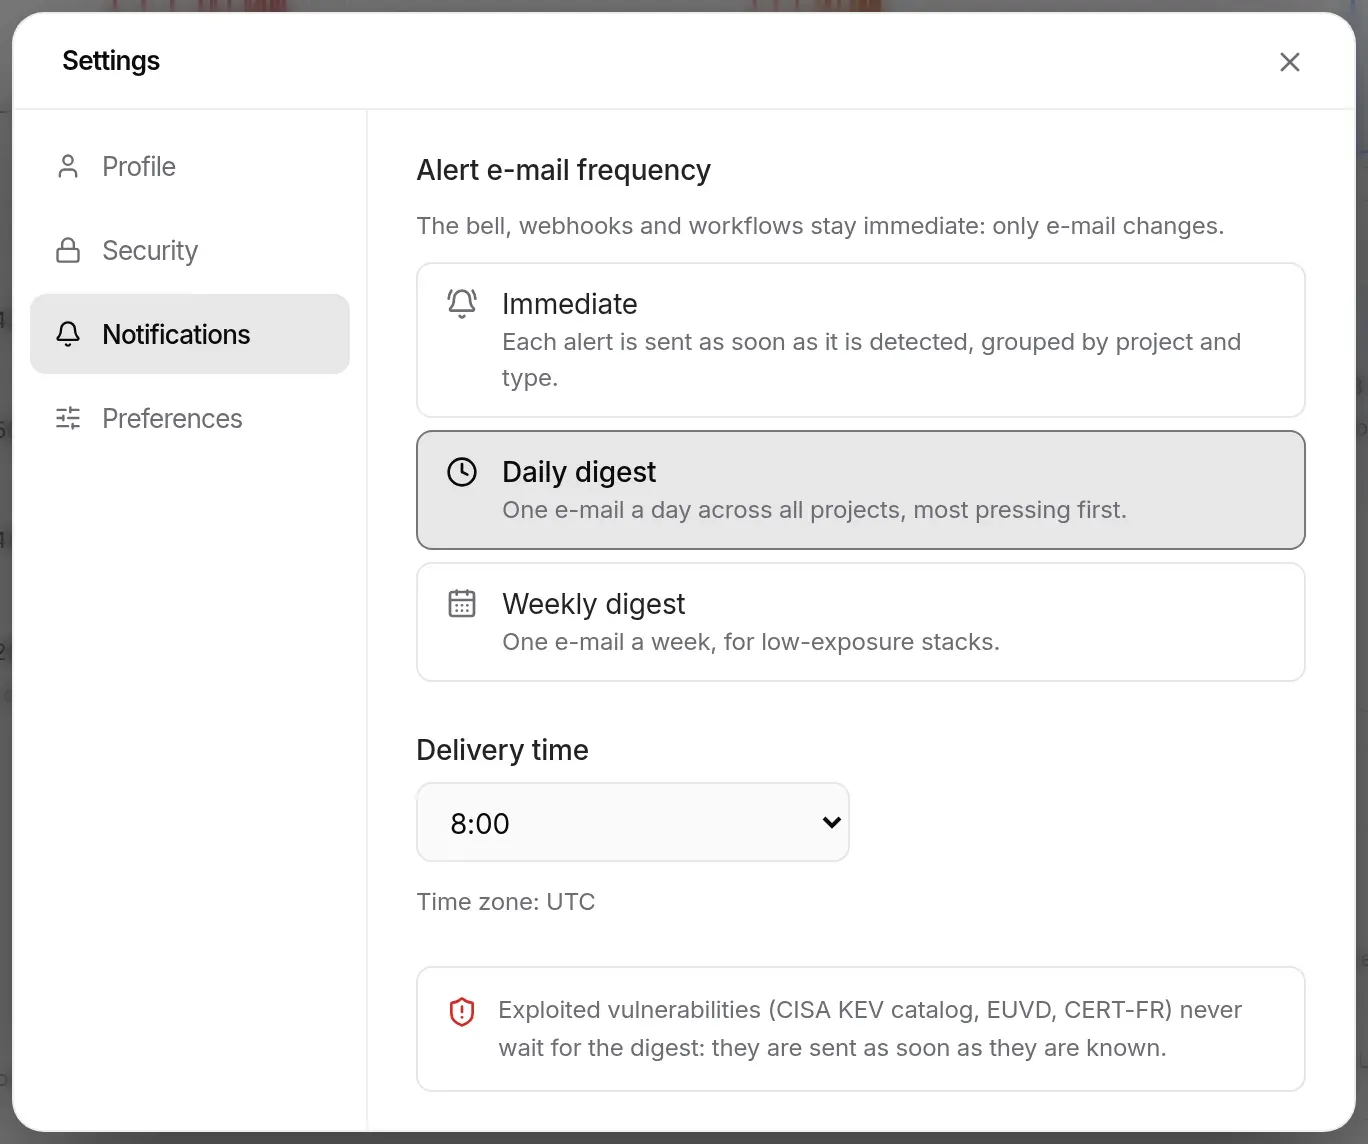Go to the Preferences tab
Image resolution: width=1368 pixels, height=1144 pixels.
click(x=190, y=418)
